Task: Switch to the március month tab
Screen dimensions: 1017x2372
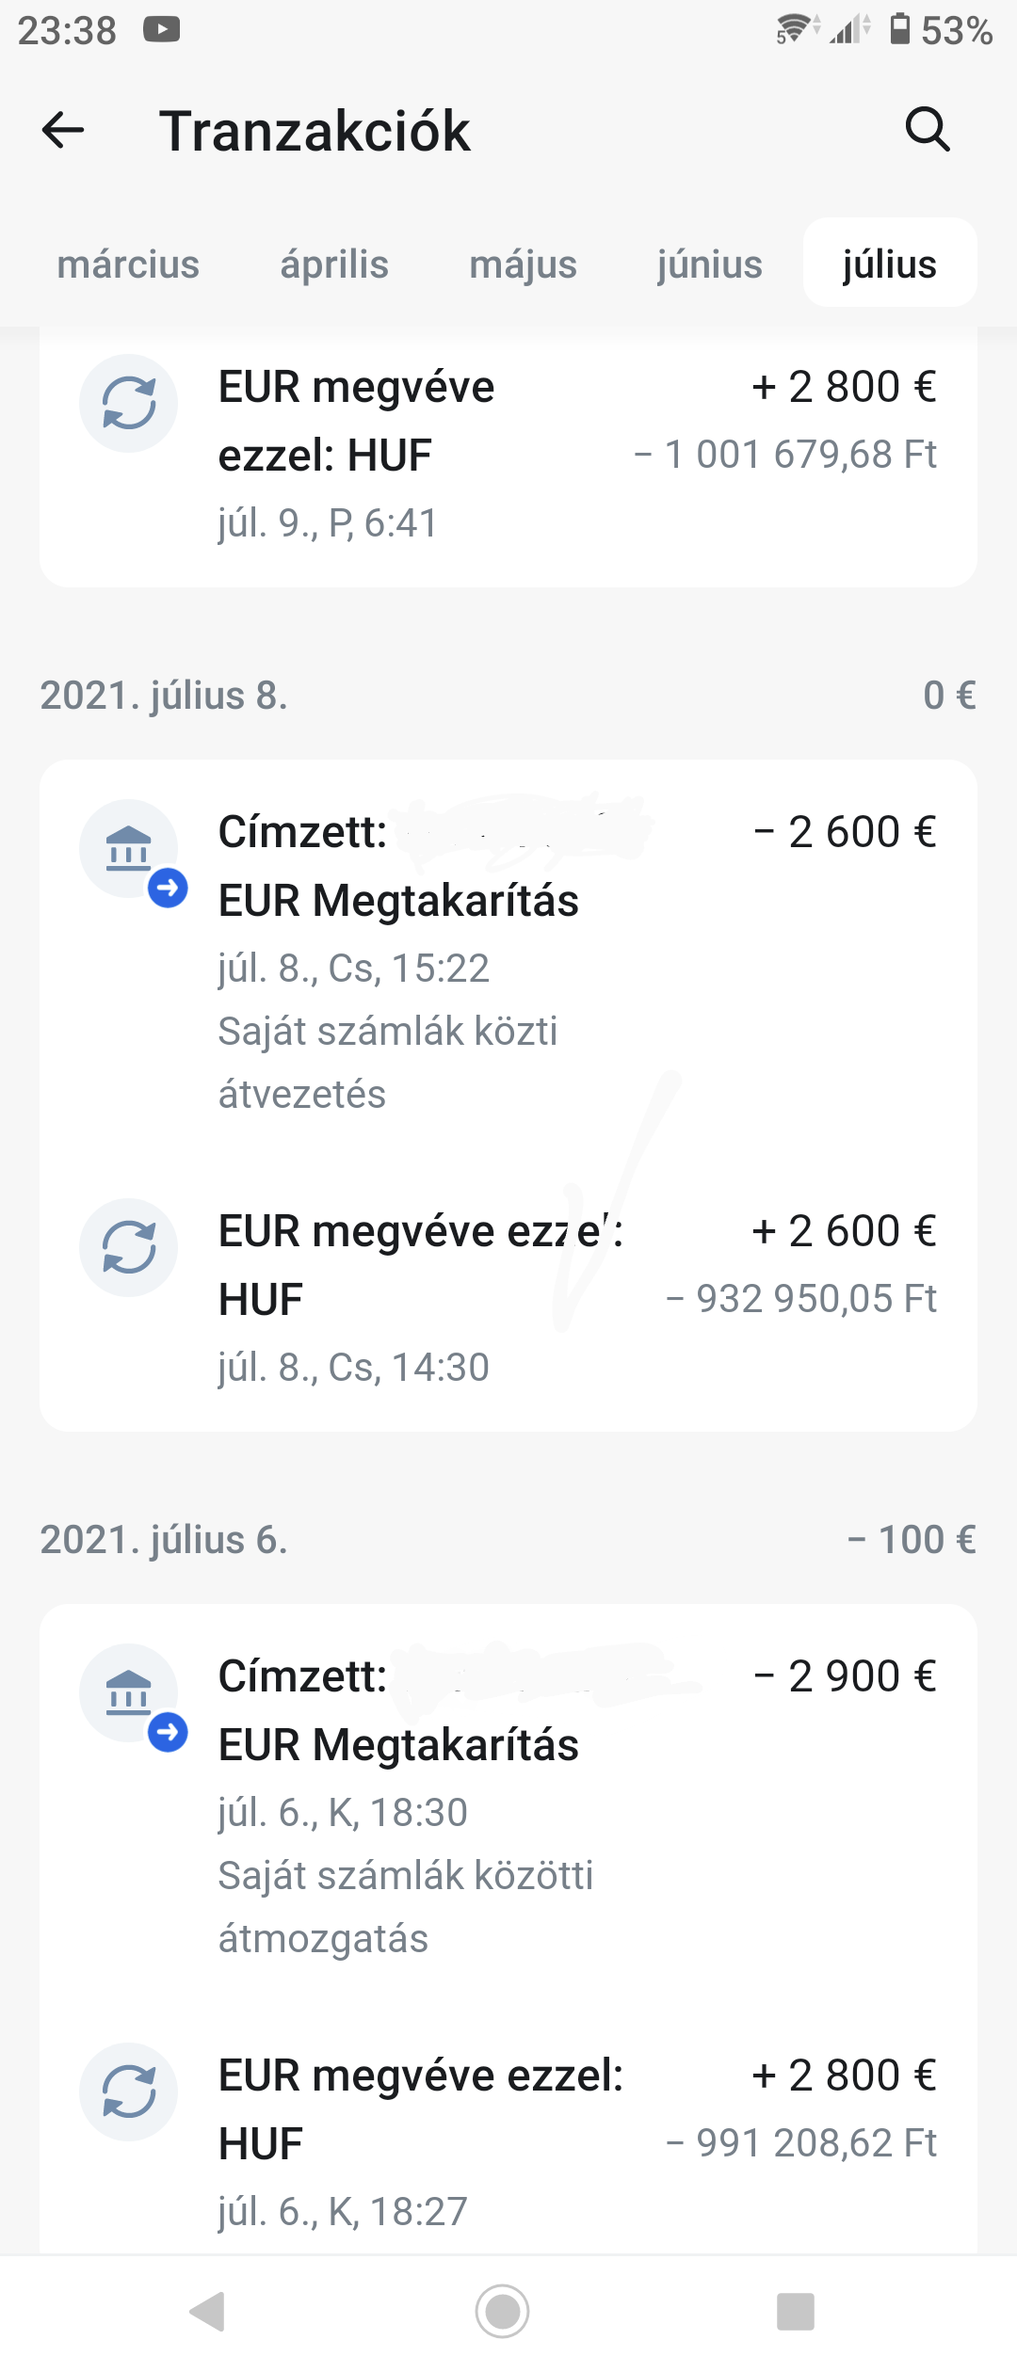Action: [x=128, y=264]
